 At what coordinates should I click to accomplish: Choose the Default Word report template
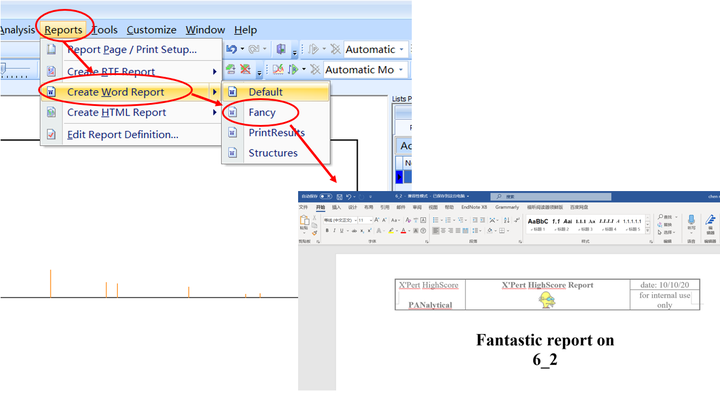[276, 92]
